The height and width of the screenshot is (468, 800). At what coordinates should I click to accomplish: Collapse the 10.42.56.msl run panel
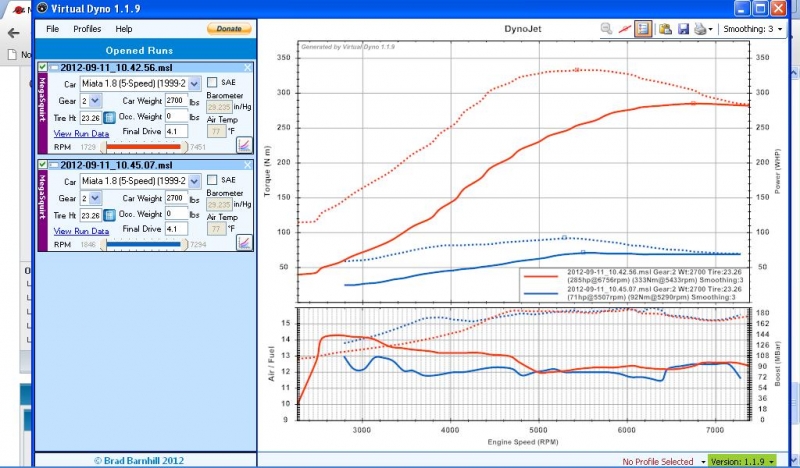(54, 67)
